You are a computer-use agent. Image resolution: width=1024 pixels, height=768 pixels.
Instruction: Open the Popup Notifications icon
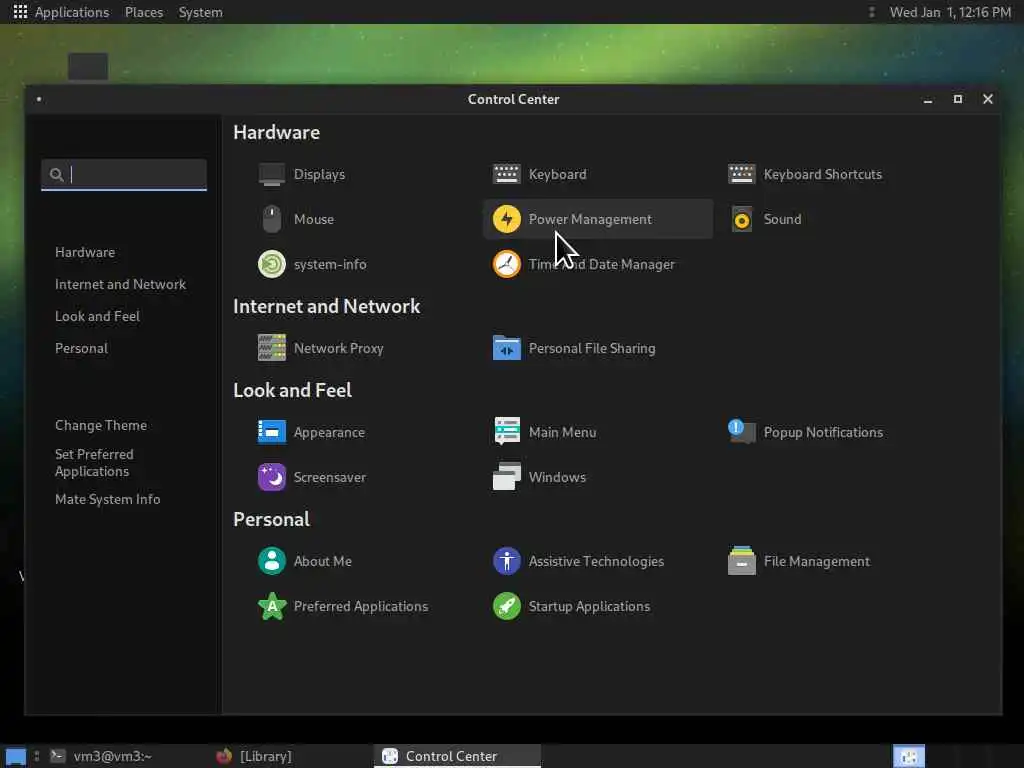tap(741, 432)
